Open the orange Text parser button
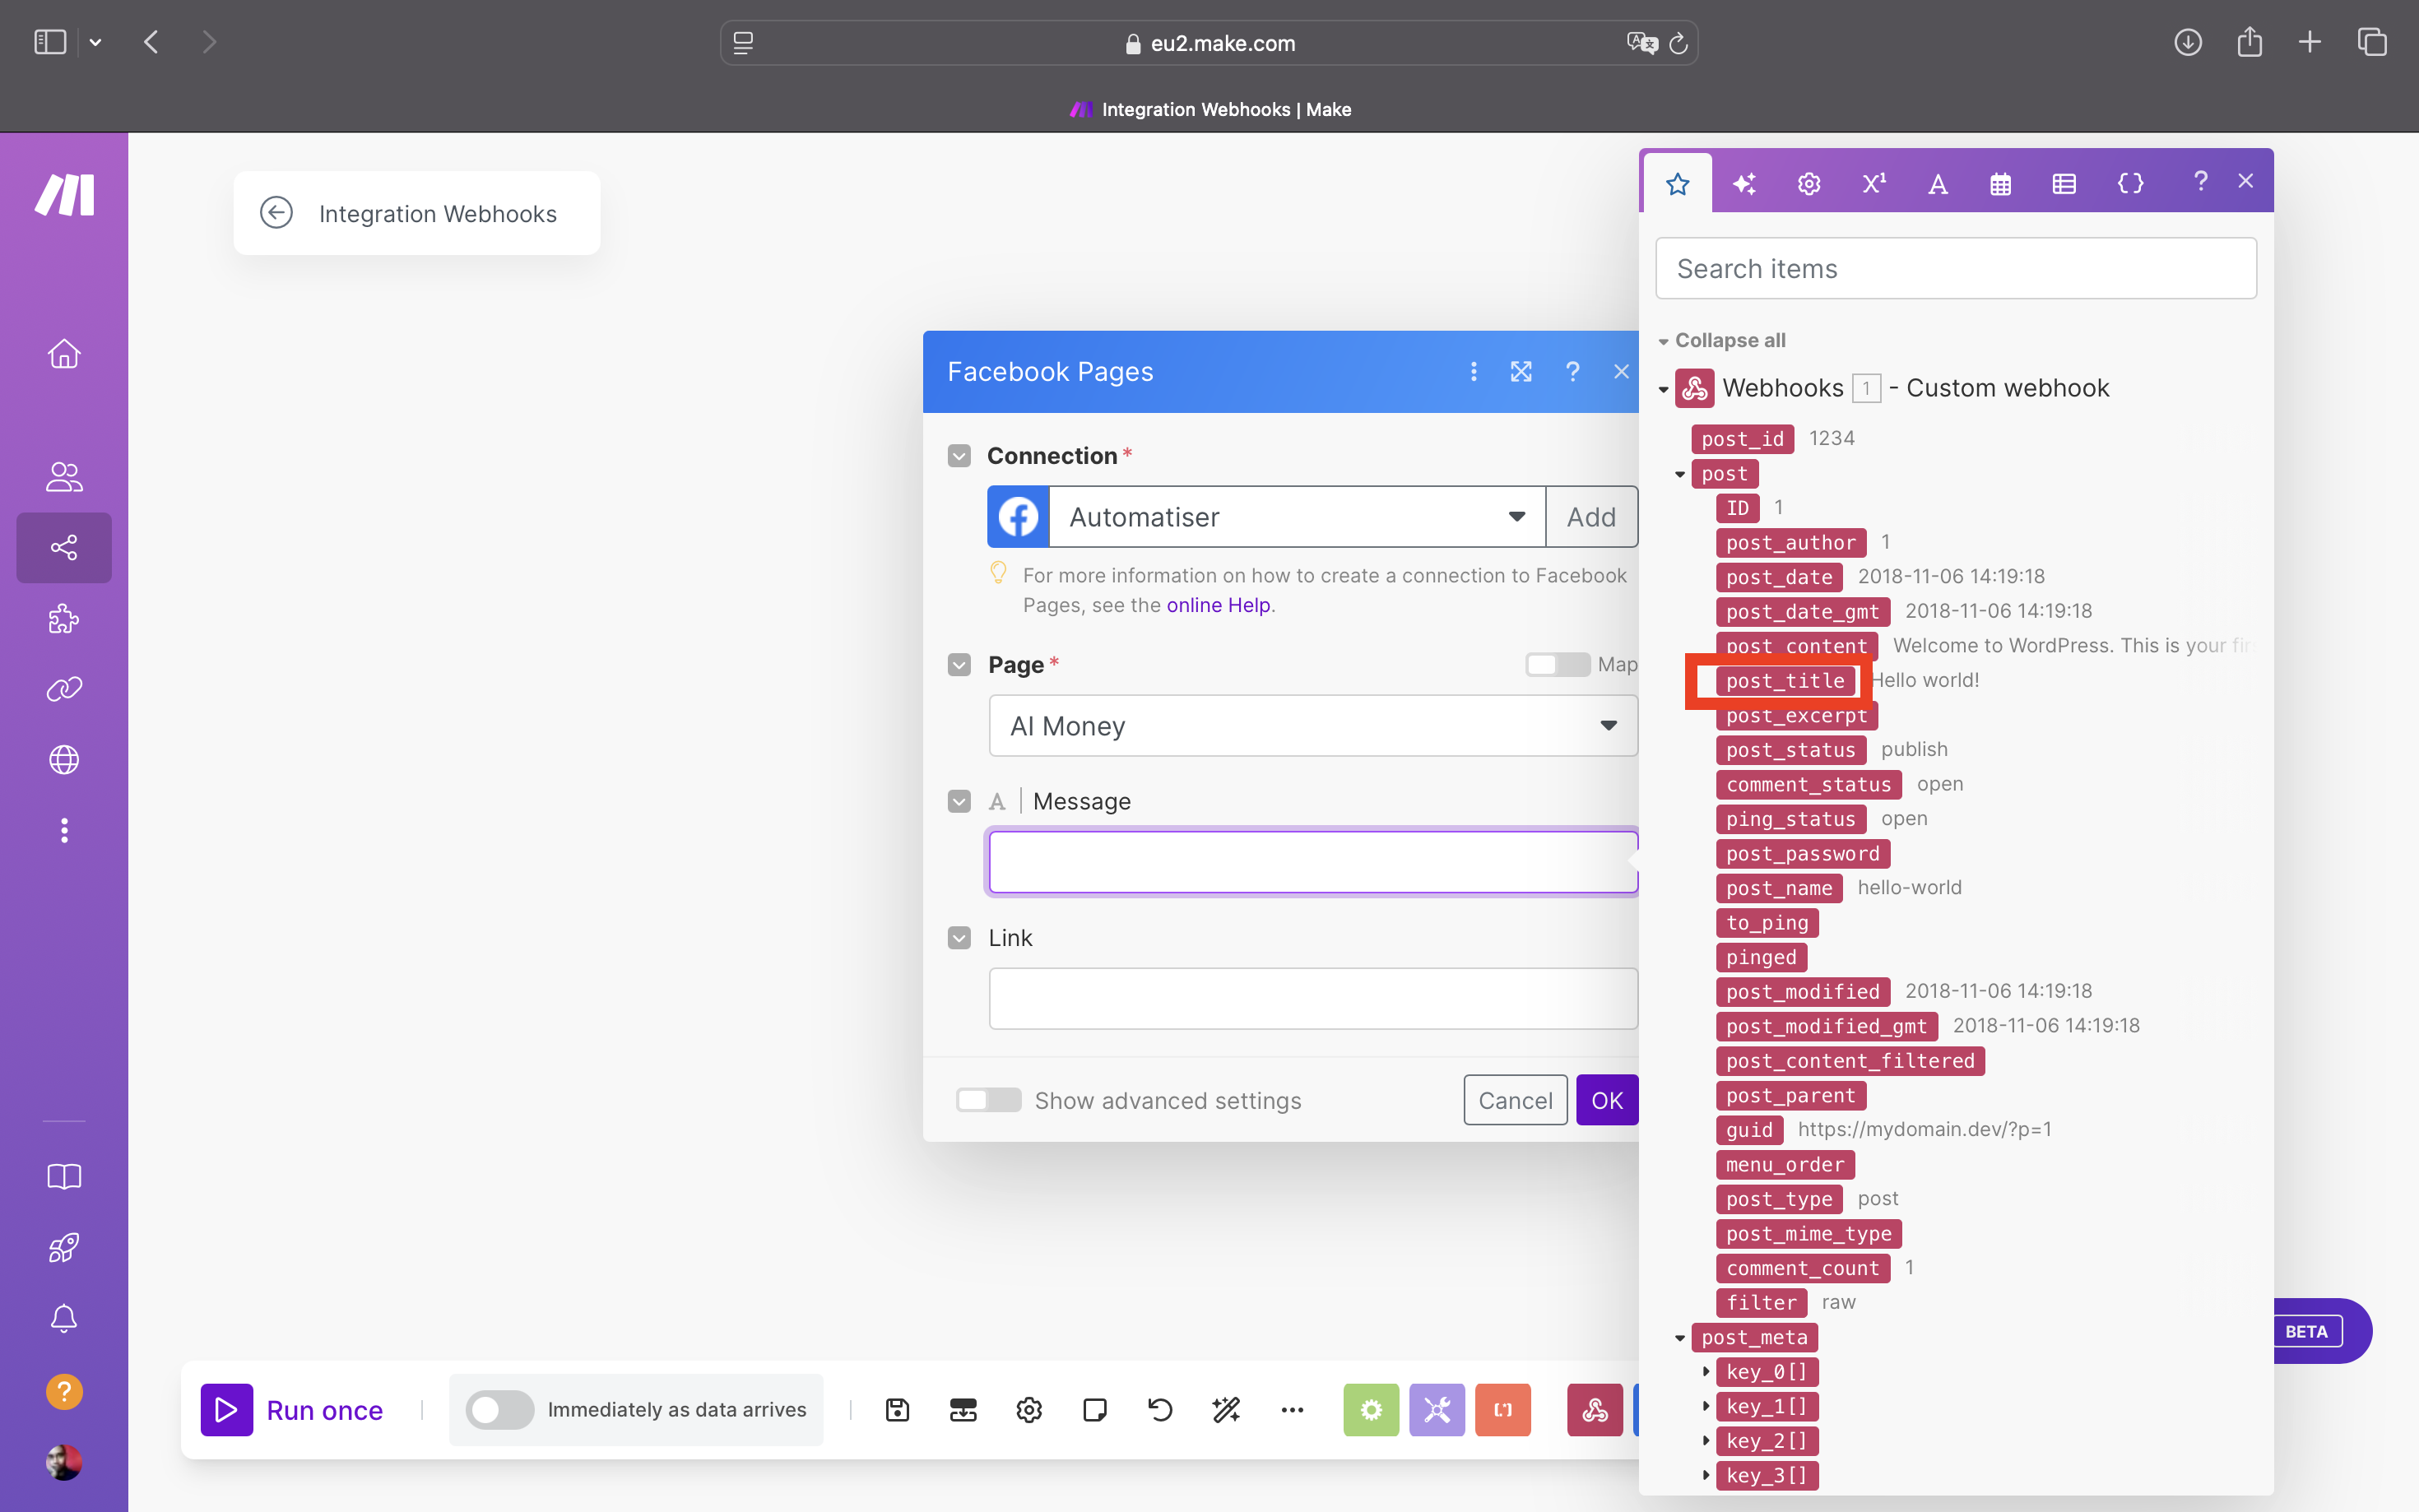 (x=1503, y=1410)
